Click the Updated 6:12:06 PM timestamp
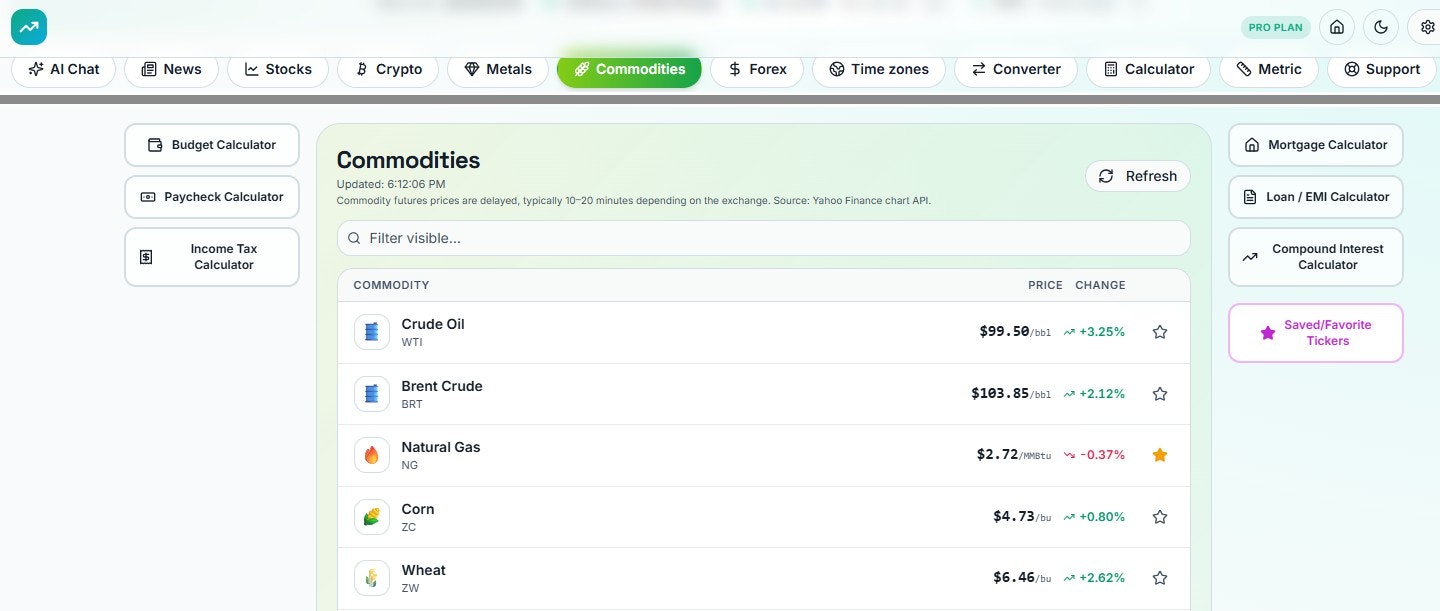 391,185
